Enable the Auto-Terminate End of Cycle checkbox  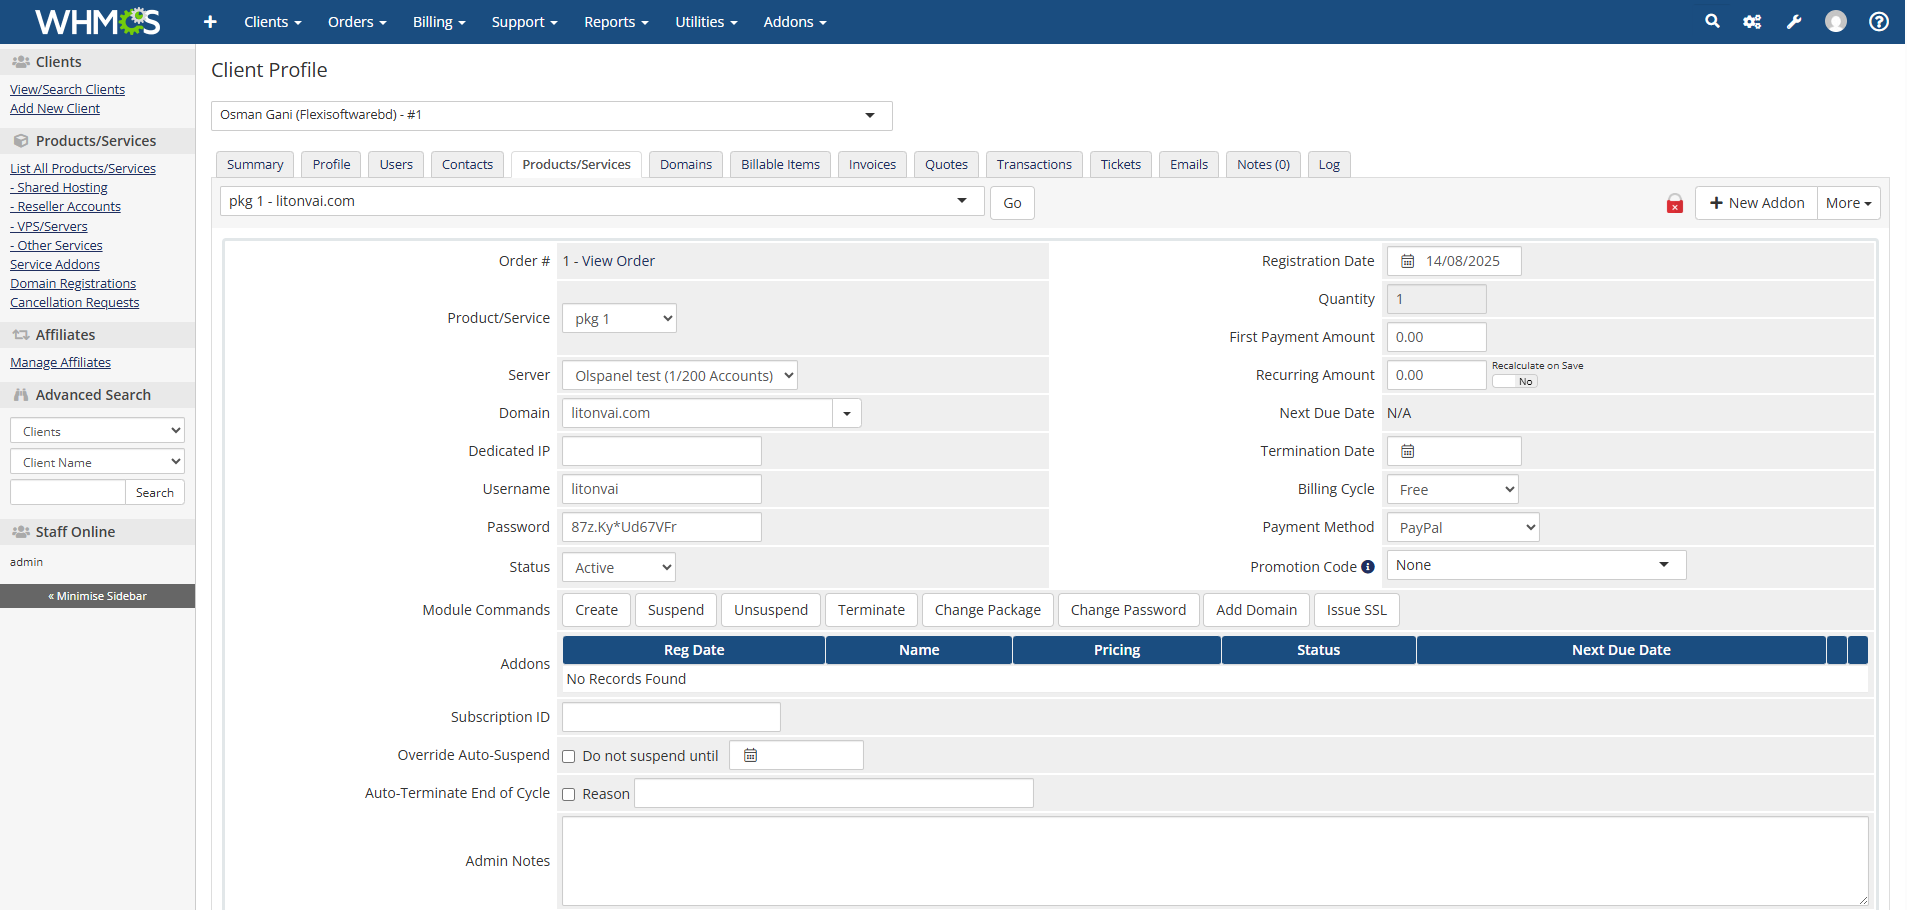click(x=569, y=794)
